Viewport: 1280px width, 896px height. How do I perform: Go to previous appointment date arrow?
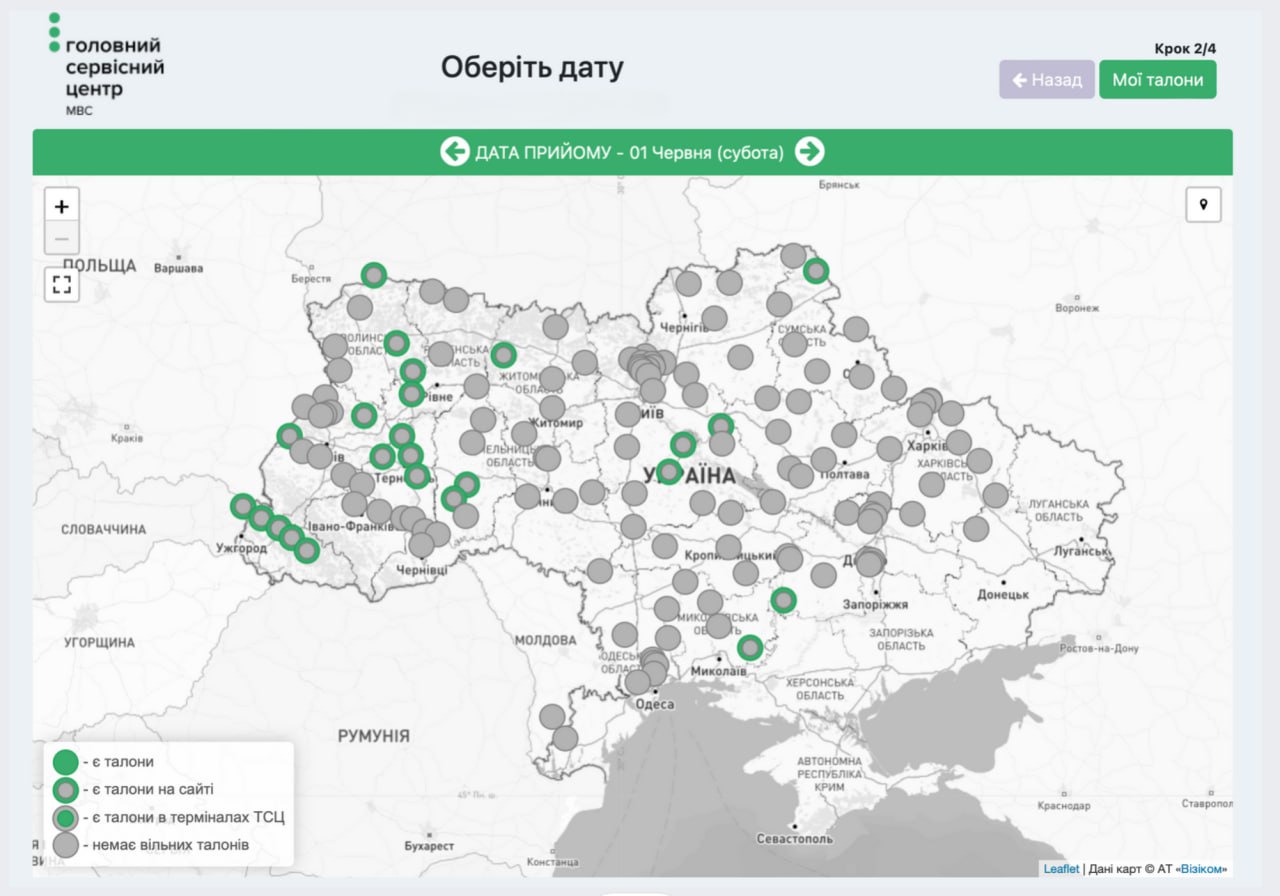(x=455, y=152)
